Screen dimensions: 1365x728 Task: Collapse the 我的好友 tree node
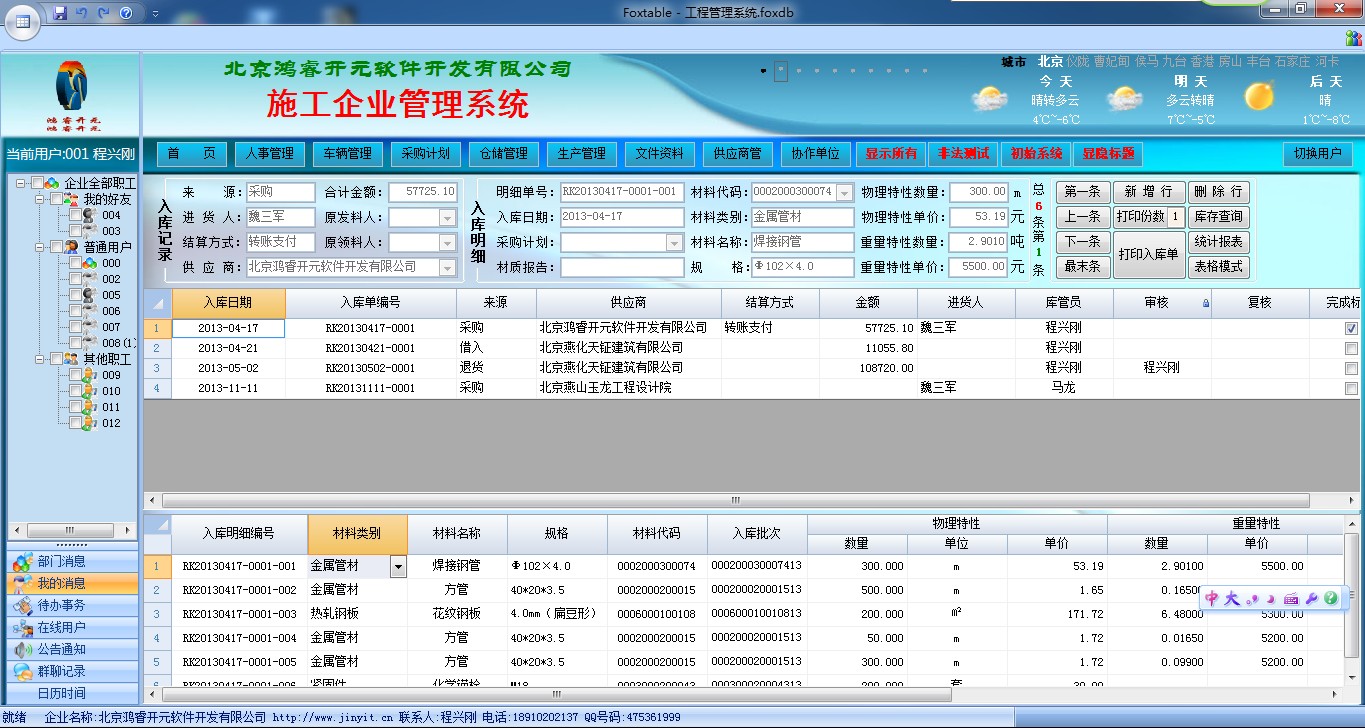(x=39, y=199)
